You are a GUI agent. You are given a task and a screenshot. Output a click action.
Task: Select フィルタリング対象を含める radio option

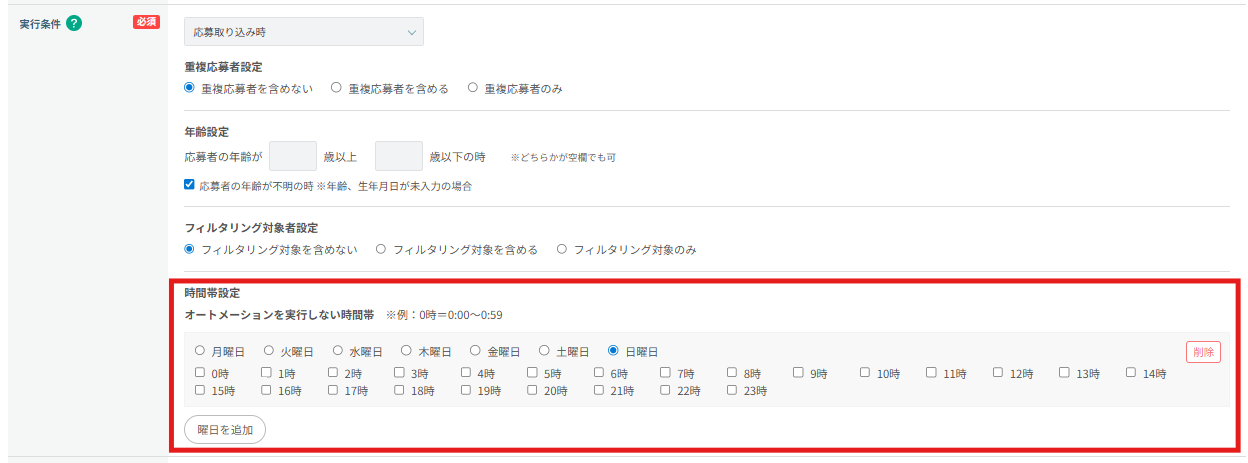381,249
